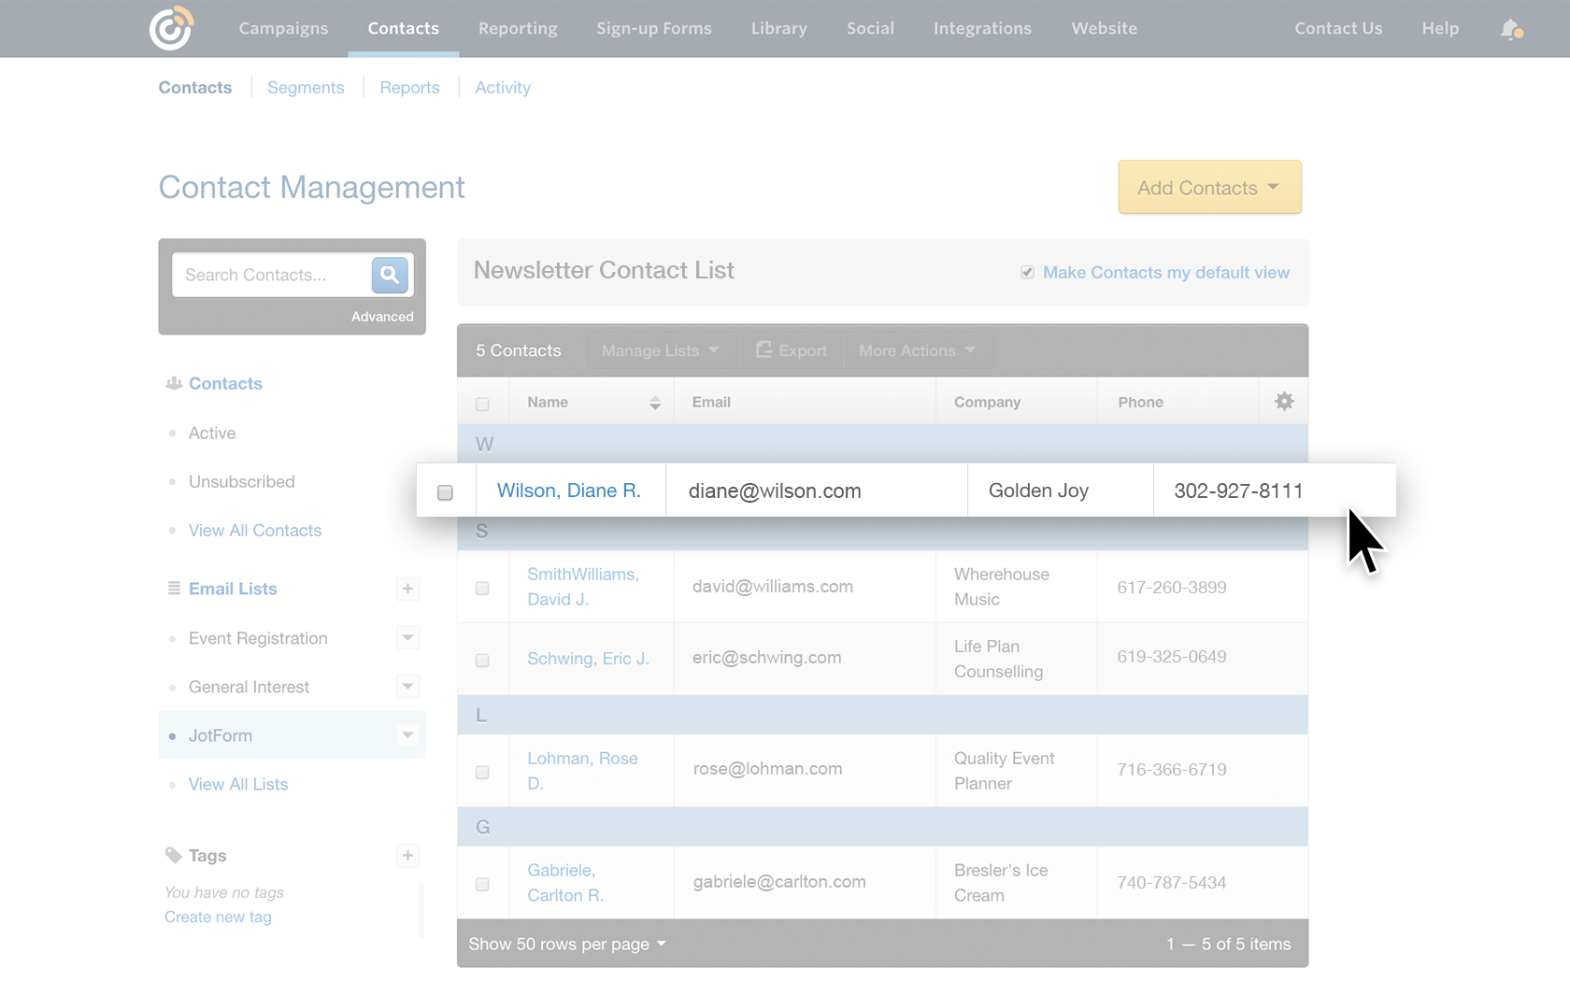Click the Constant Contact logo icon

click(171, 28)
